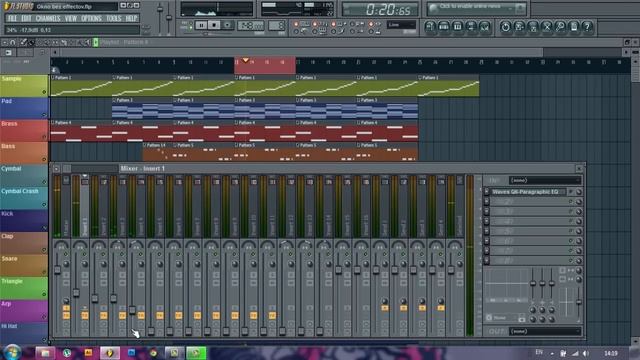Screen dimensions: 640x360
Task: Open the question mark help icon
Action: (587, 27)
